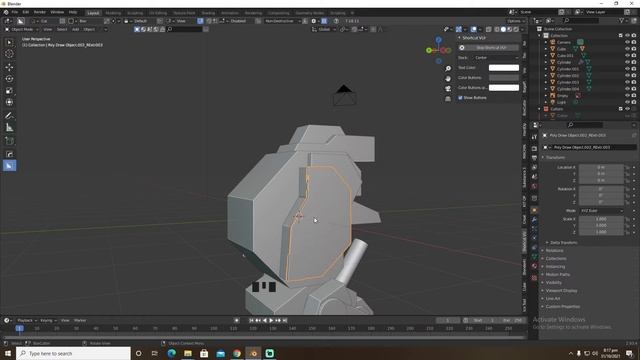
Task: Open the viewport Add menu
Action: pos(75,29)
